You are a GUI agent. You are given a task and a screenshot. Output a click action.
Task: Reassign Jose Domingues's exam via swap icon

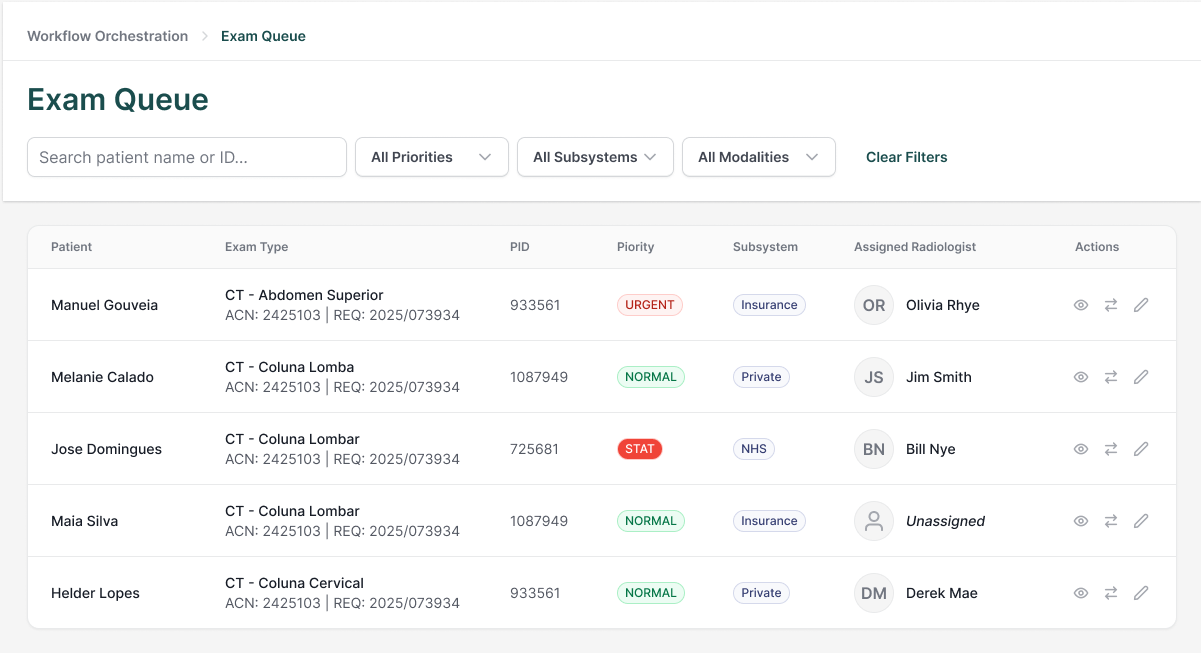point(1111,449)
